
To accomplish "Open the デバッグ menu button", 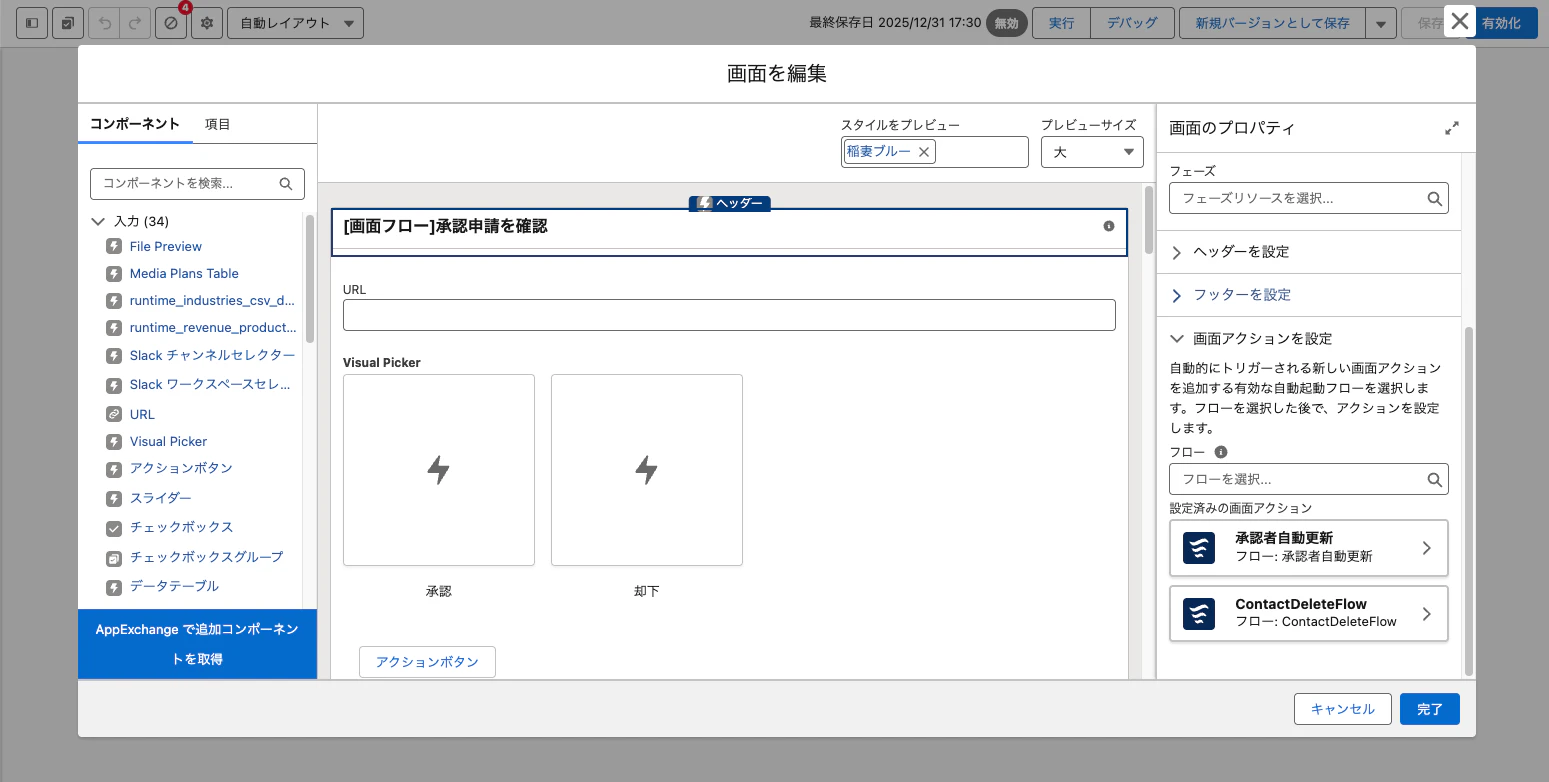I will pyautogui.click(x=1131, y=22).
